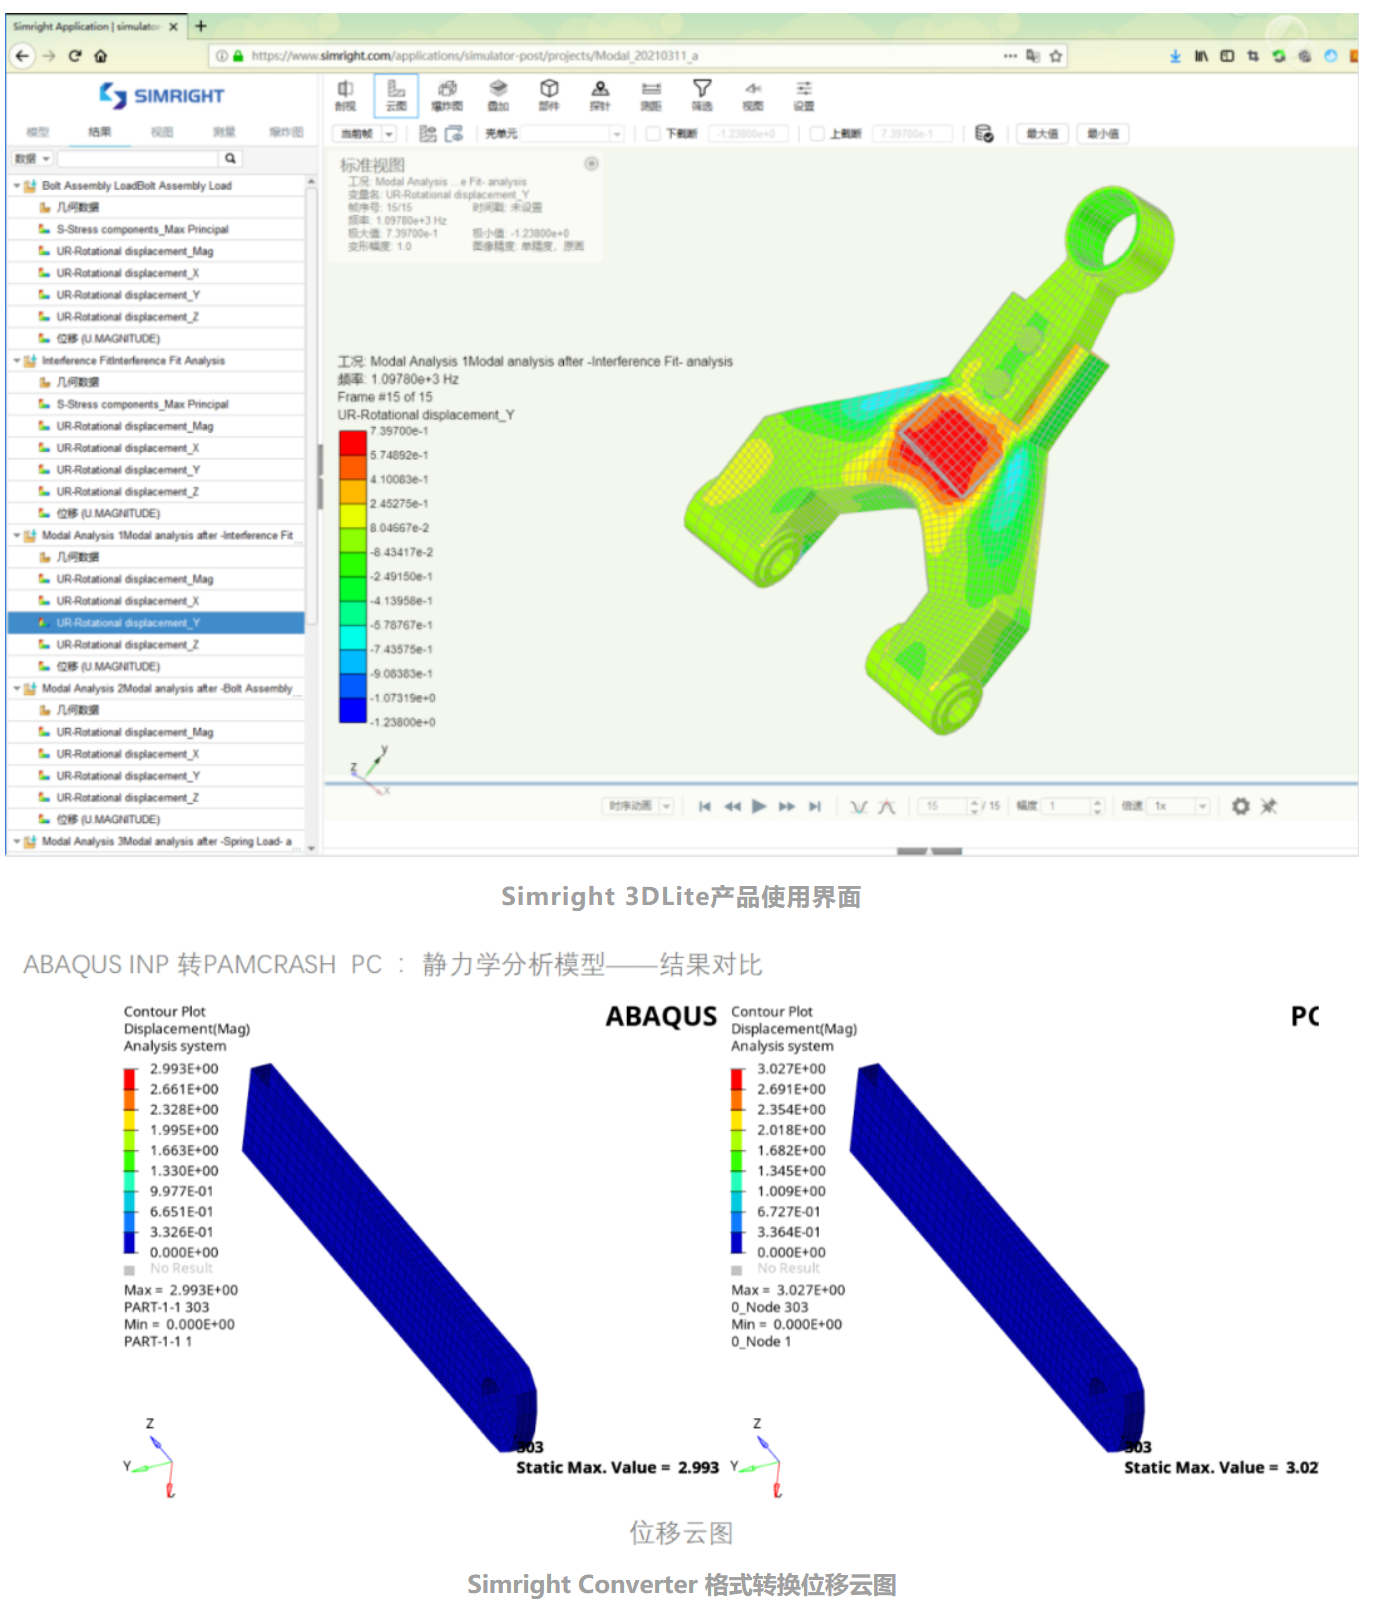Click the 最大值 maximum value button

pos(1042,134)
